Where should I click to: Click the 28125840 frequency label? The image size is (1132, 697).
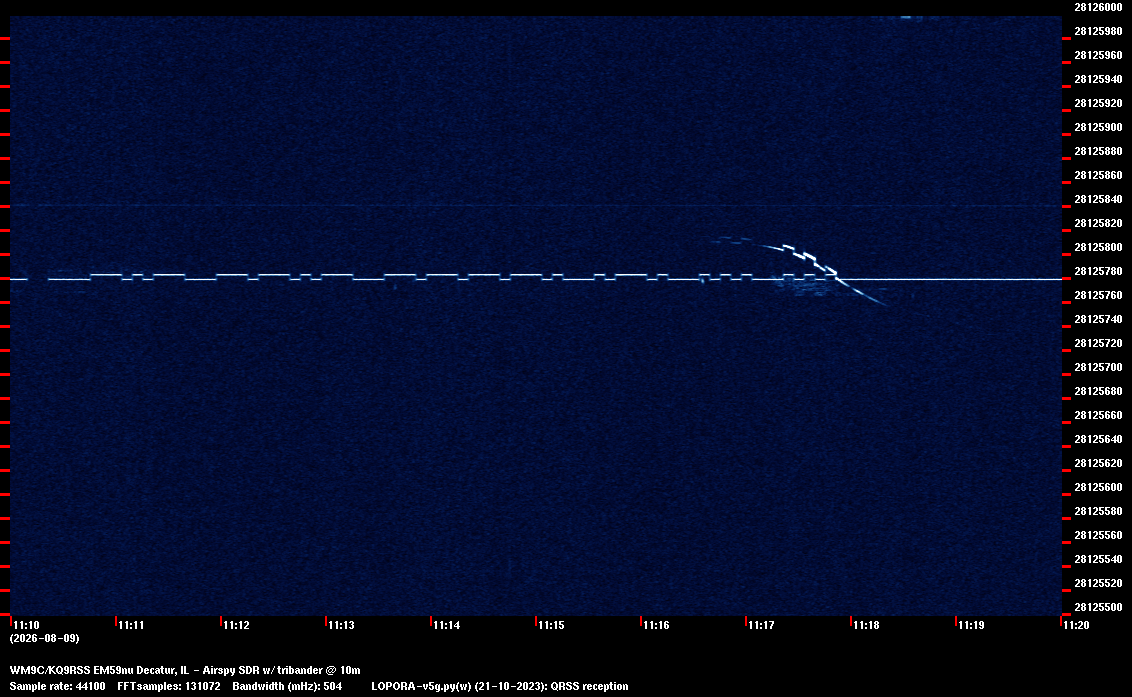pos(1098,199)
